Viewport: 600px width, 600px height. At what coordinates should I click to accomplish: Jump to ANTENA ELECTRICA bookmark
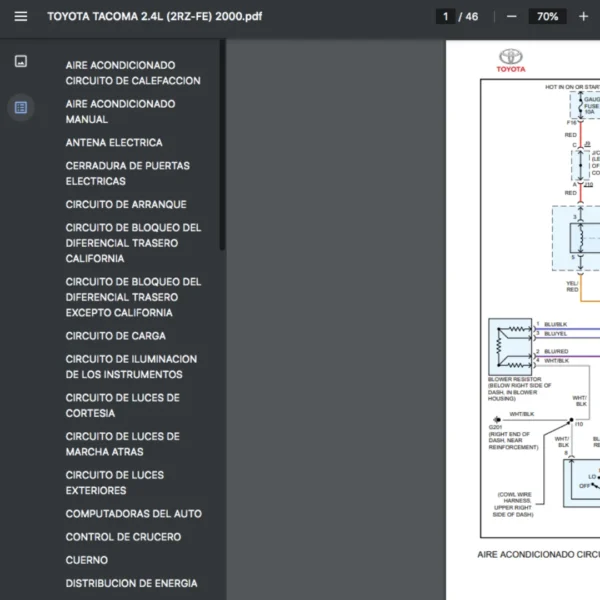pyautogui.click(x=114, y=143)
